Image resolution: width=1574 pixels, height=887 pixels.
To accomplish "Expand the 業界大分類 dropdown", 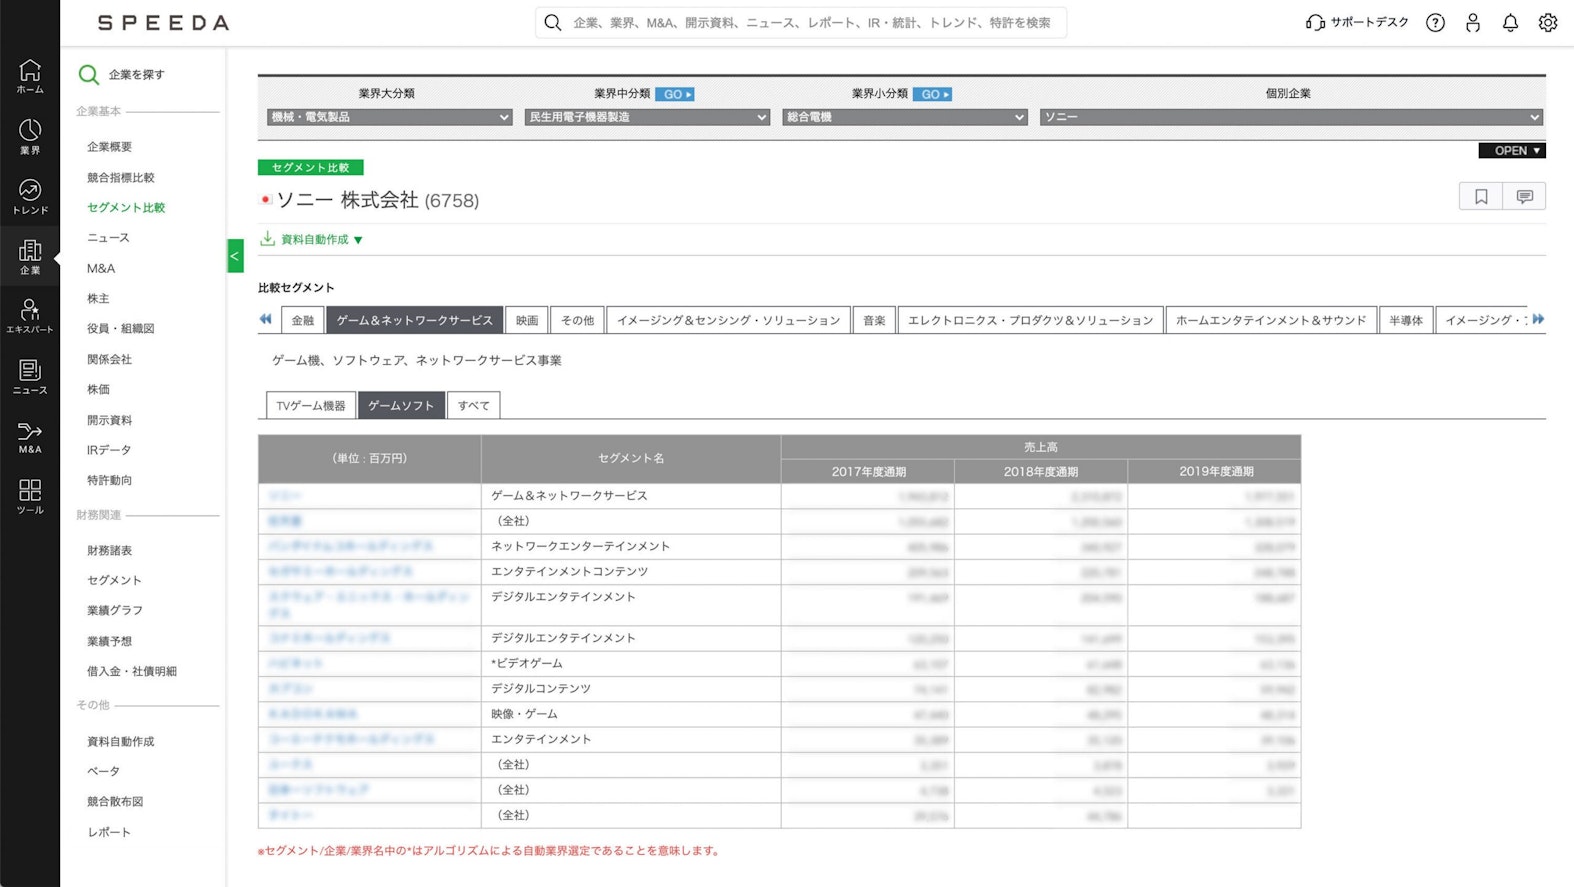I will click(x=389, y=117).
